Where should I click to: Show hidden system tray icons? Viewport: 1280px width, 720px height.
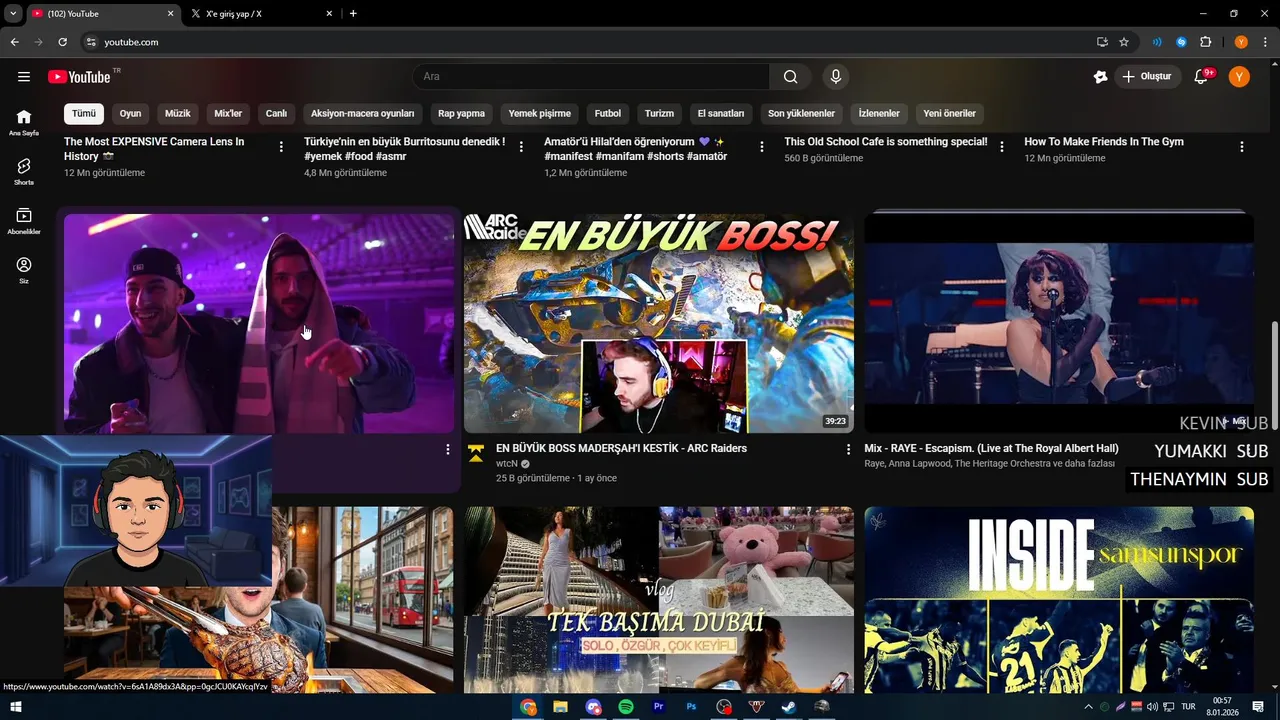1088,707
